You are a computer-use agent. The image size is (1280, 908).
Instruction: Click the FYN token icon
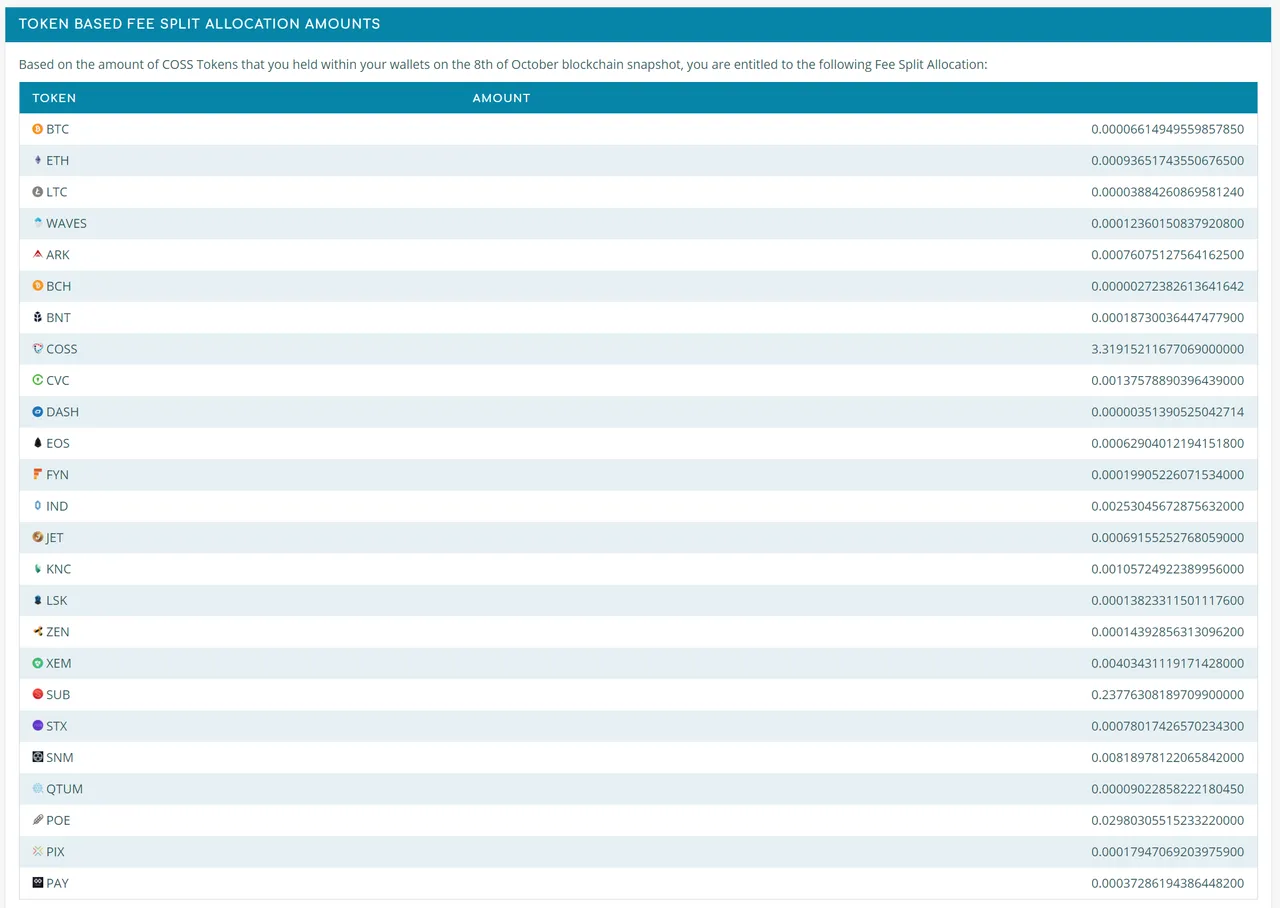(x=38, y=474)
